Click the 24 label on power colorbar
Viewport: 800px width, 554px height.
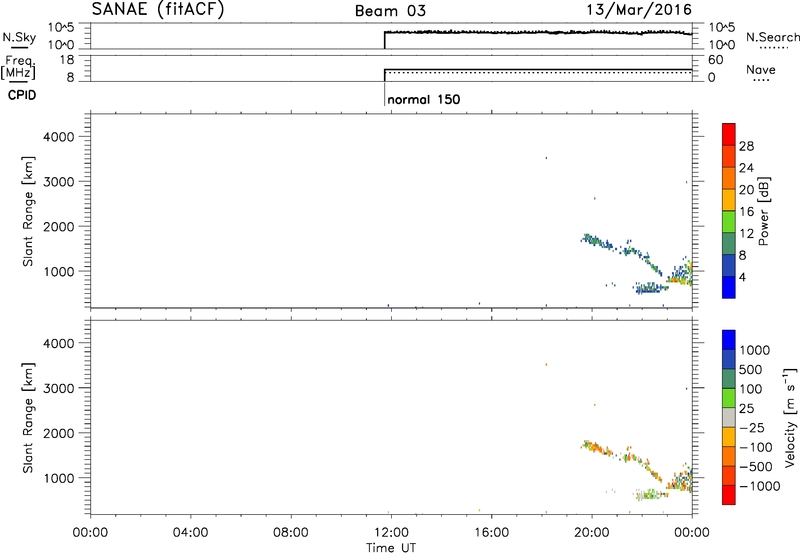(x=746, y=168)
